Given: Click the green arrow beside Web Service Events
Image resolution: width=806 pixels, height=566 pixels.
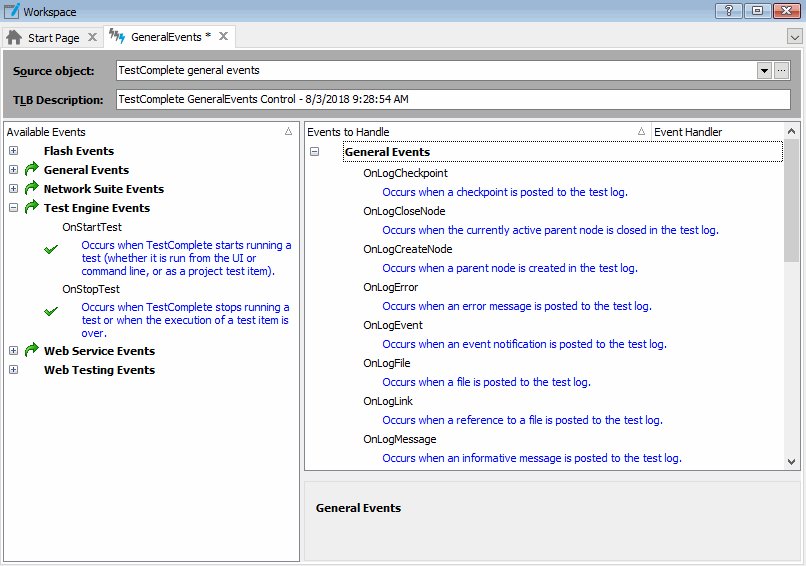Looking at the screenshot, I should coord(31,351).
